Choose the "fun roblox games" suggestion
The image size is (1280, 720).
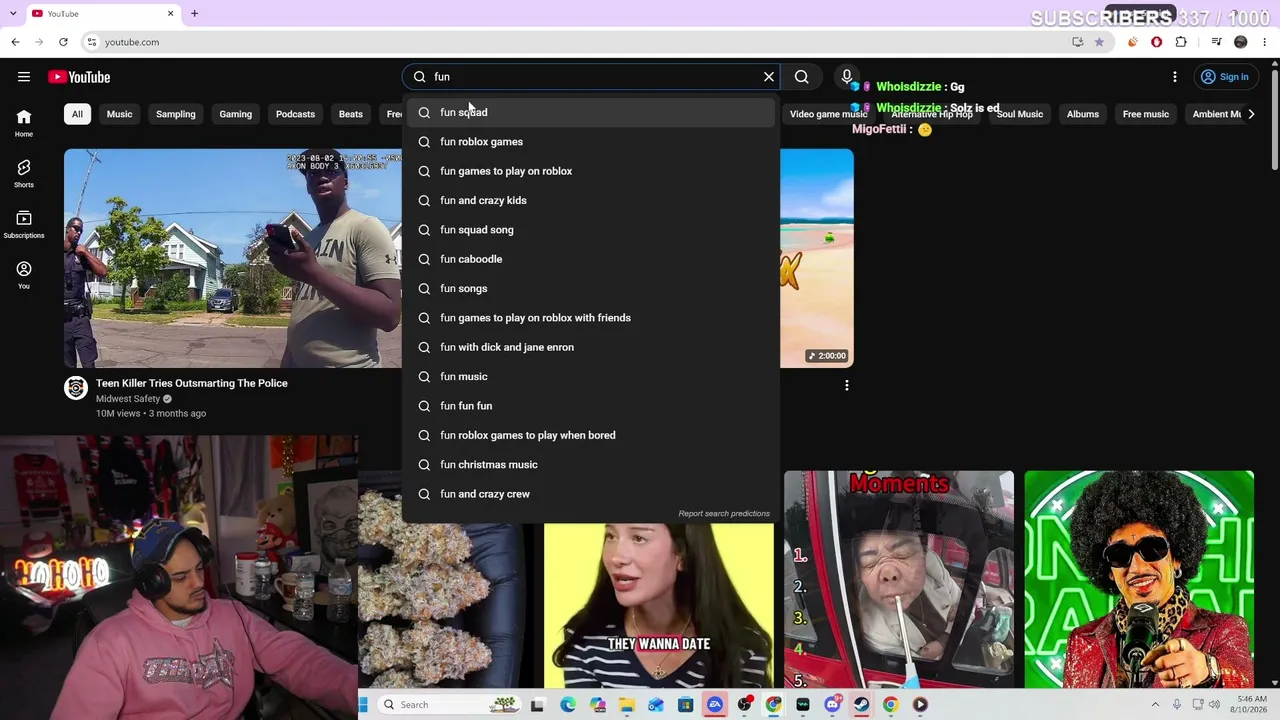coord(591,142)
